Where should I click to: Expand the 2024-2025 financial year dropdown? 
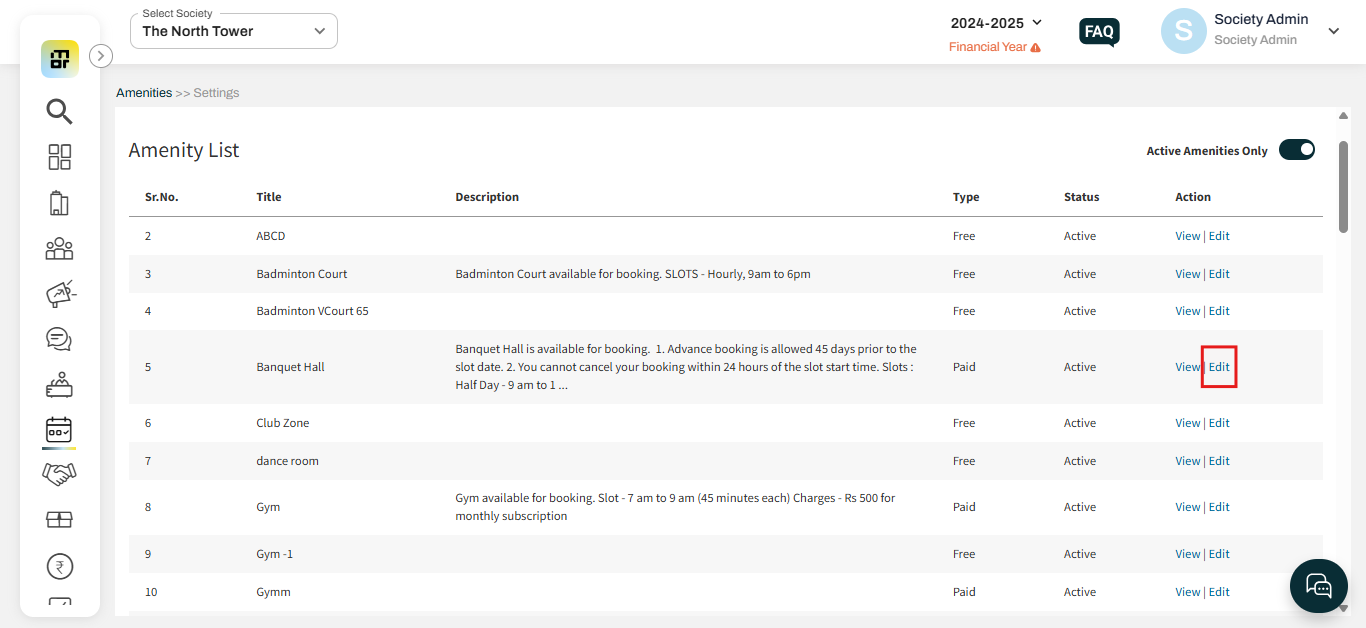coord(996,22)
